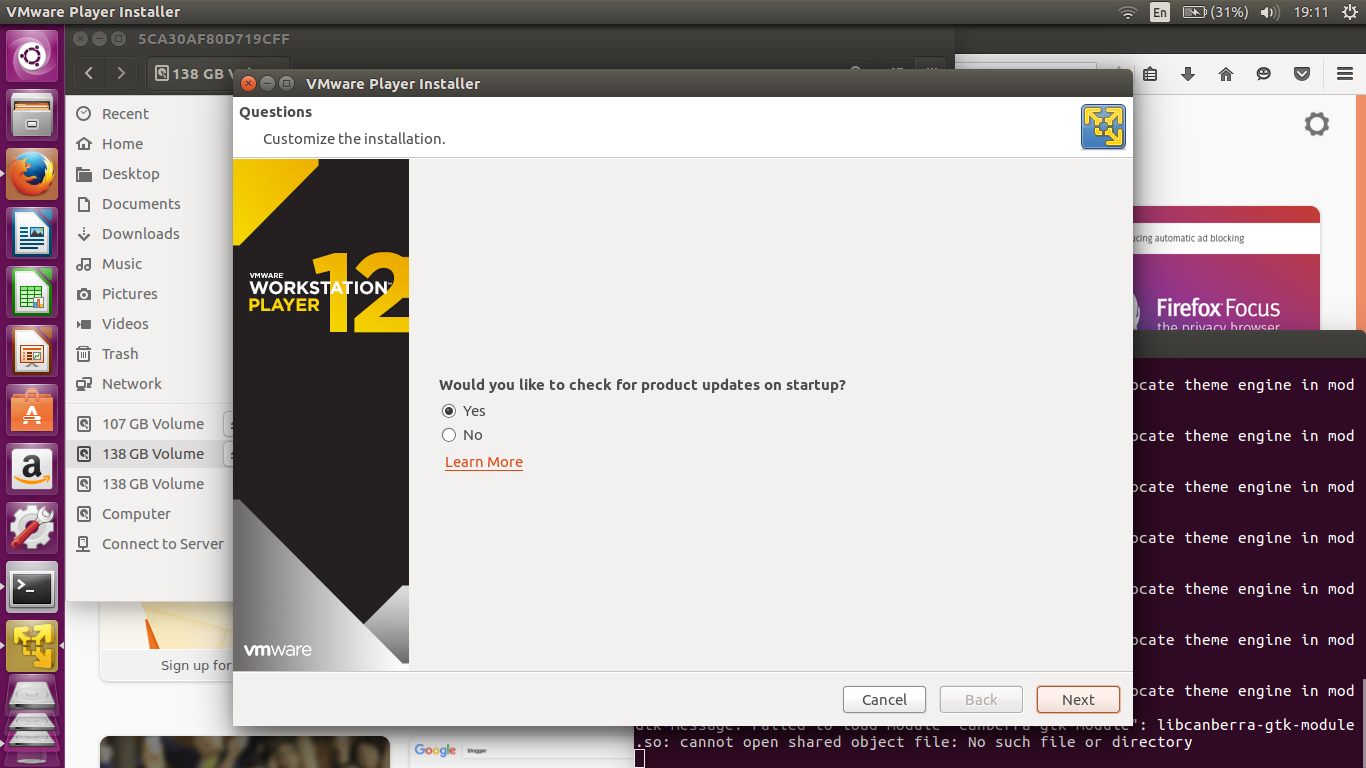
Task: Open Files manager in the launcher
Action: pyautogui.click(x=32, y=115)
